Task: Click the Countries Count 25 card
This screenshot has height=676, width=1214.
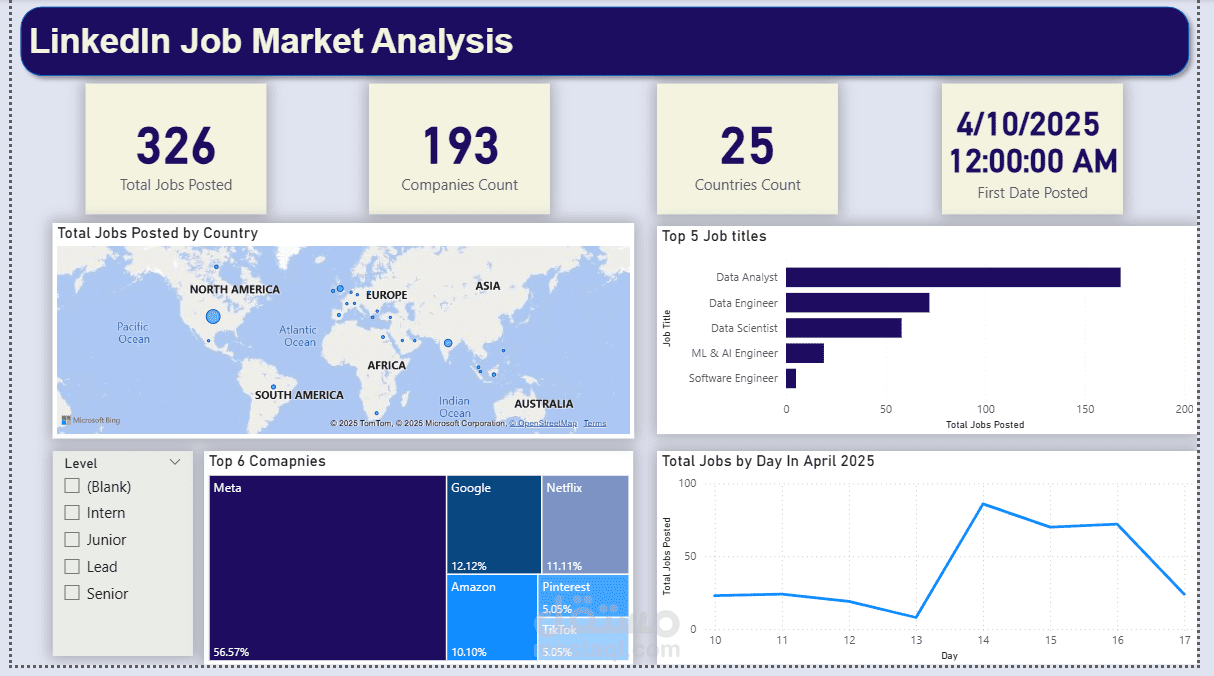Action: pyautogui.click(x=747, y=148)
